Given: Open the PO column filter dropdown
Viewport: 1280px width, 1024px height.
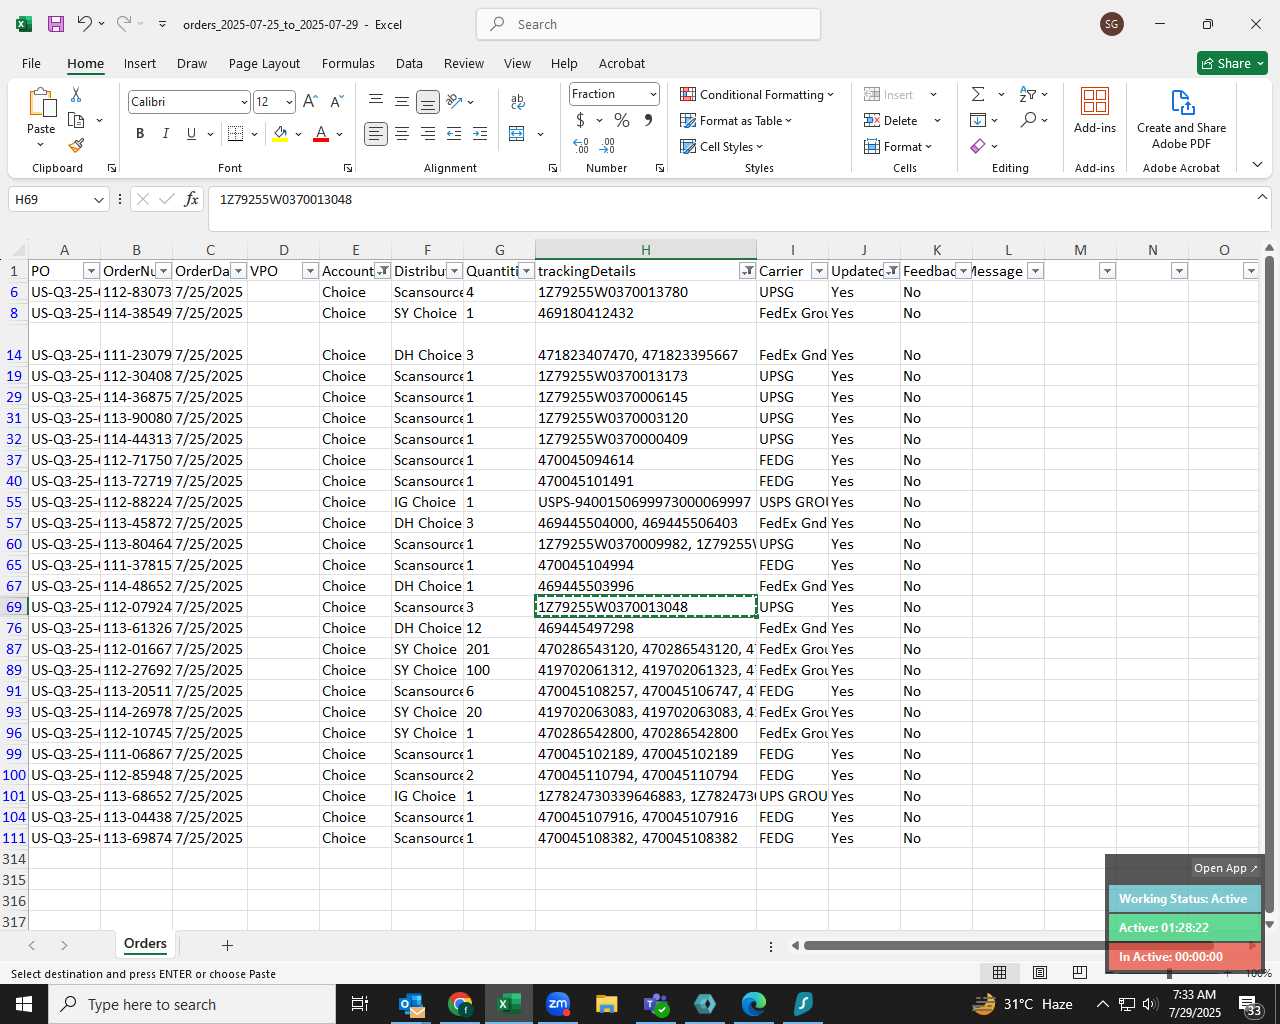Looking at the screenshot, I should [x=91, y=271].
